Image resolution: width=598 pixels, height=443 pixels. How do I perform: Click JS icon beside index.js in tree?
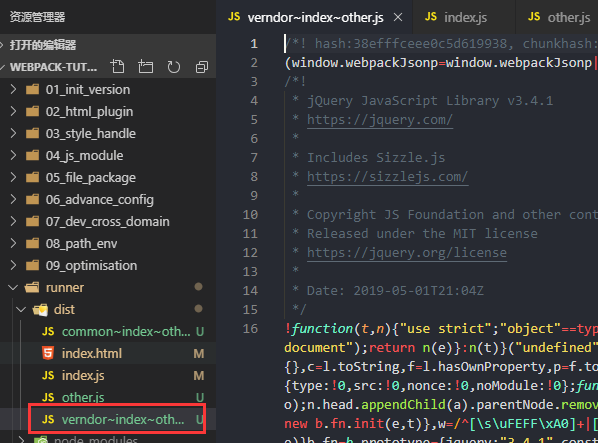pyautogui.click(x=48, y=376)
